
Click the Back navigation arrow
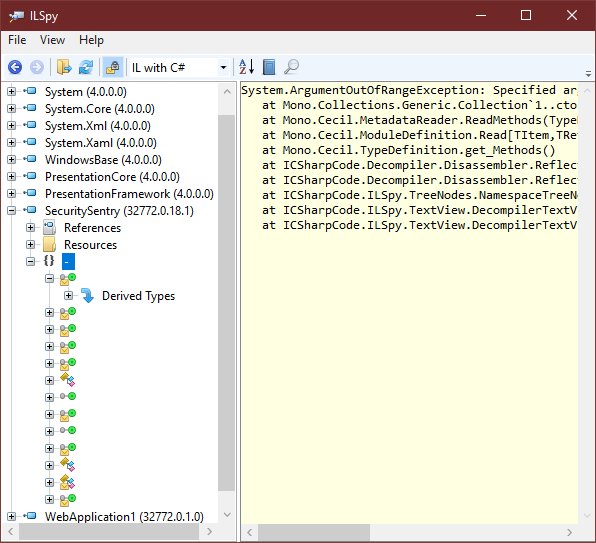pyautogui.click(x=15, y=67)
